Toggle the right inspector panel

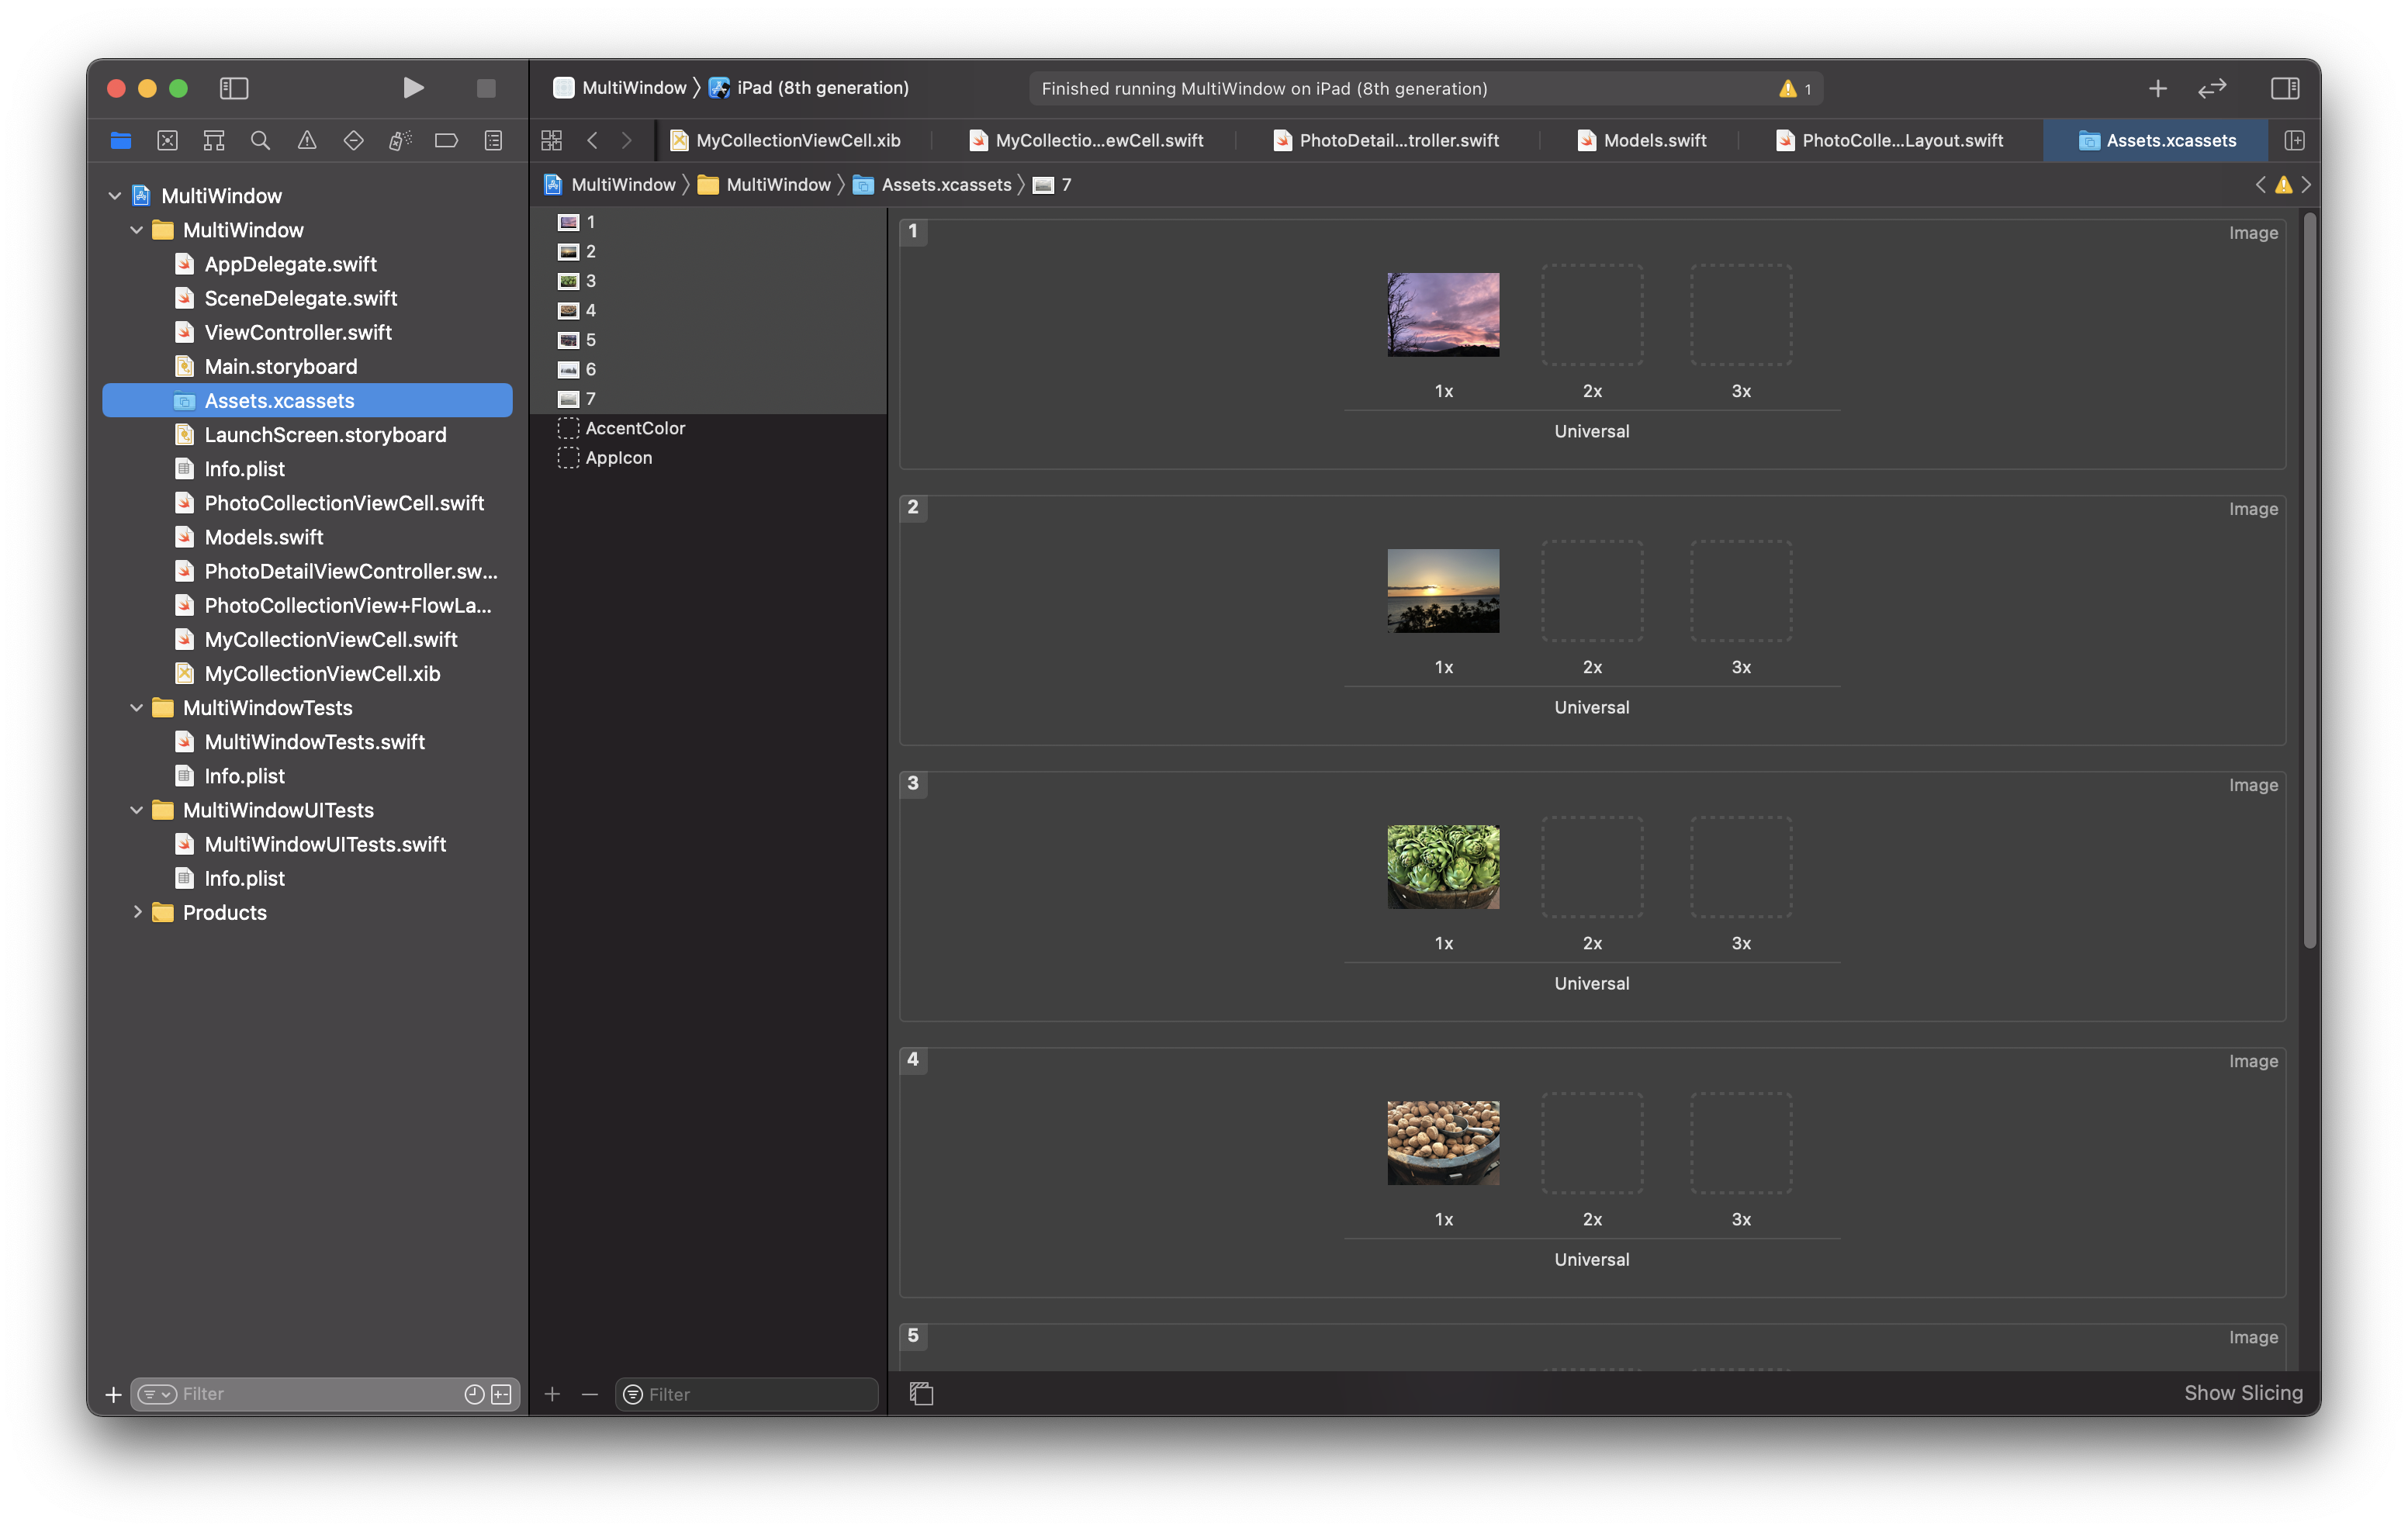(2284, 88)
